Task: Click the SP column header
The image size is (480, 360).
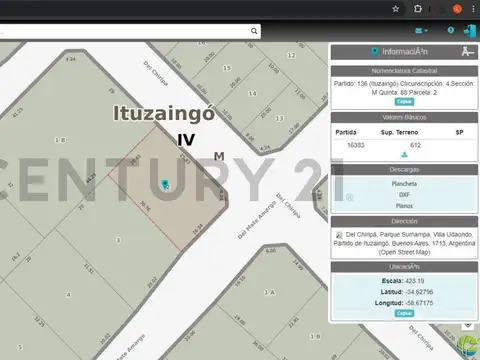Action: pos(459,132)
